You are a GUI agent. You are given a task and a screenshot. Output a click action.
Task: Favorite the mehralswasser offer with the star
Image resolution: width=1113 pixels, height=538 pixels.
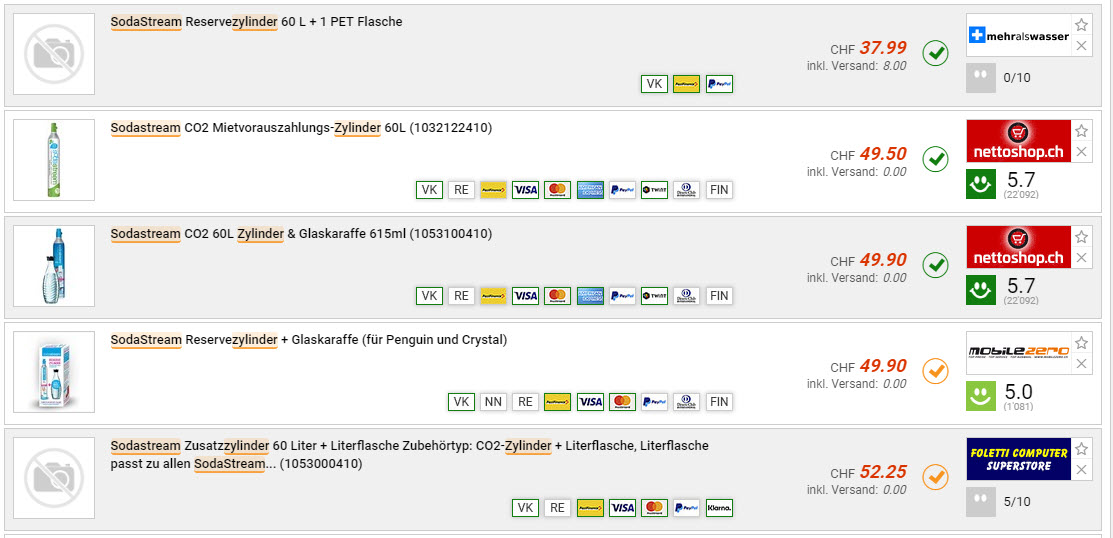[1081, 25]
